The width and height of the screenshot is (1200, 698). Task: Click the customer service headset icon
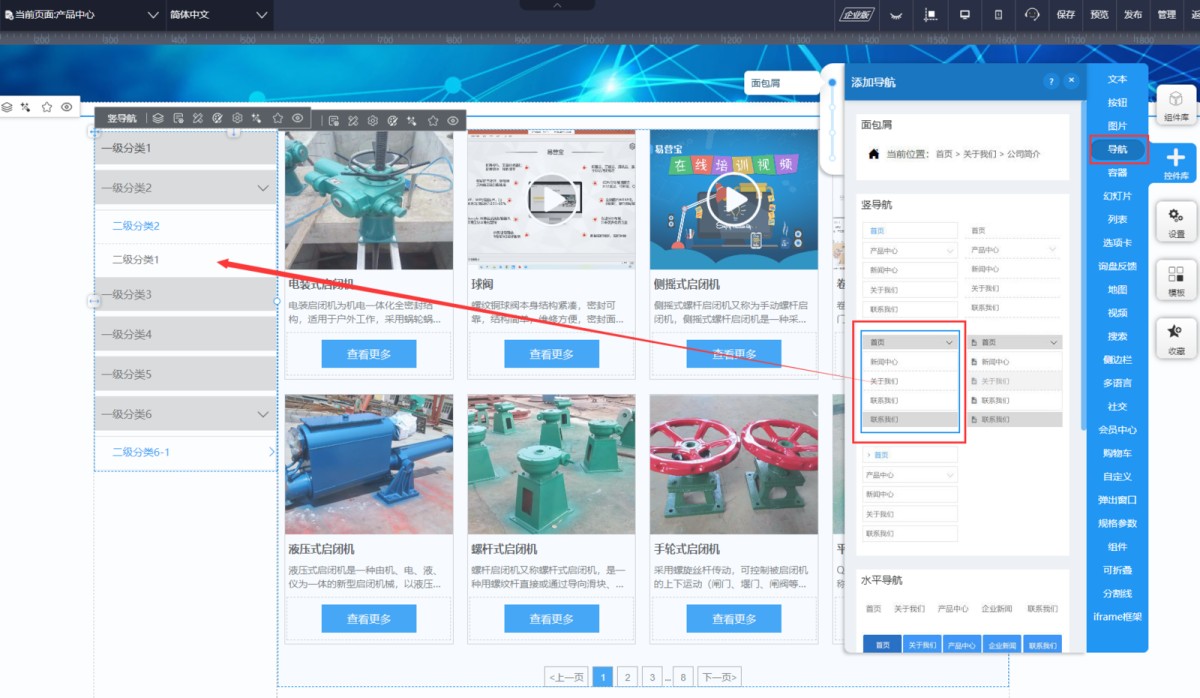1032,14
